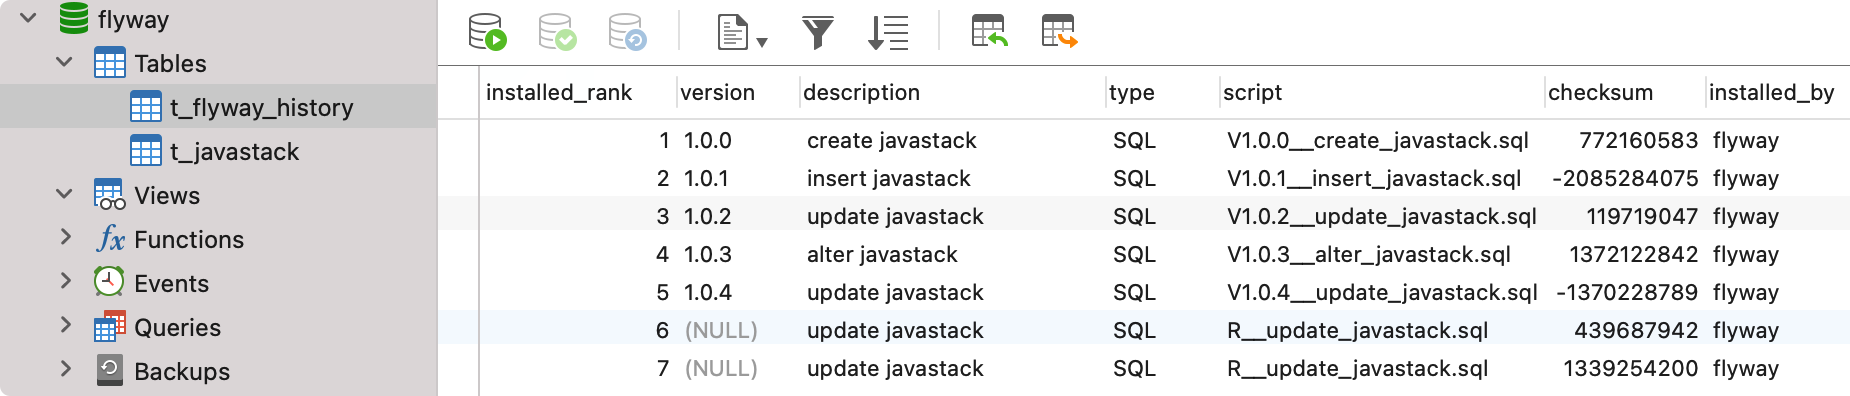
Task: Click the script column header
Action: point(1252,92)
